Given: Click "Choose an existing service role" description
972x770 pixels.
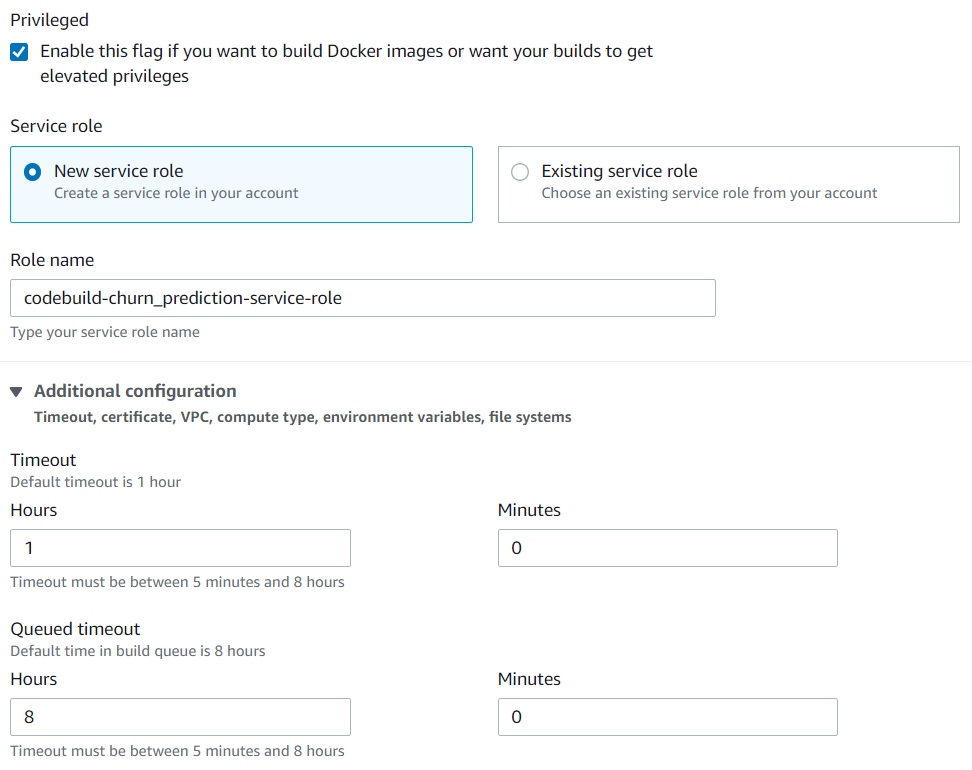Looking at the screenshot, I should pyautogui.click(x=709, y=193).
